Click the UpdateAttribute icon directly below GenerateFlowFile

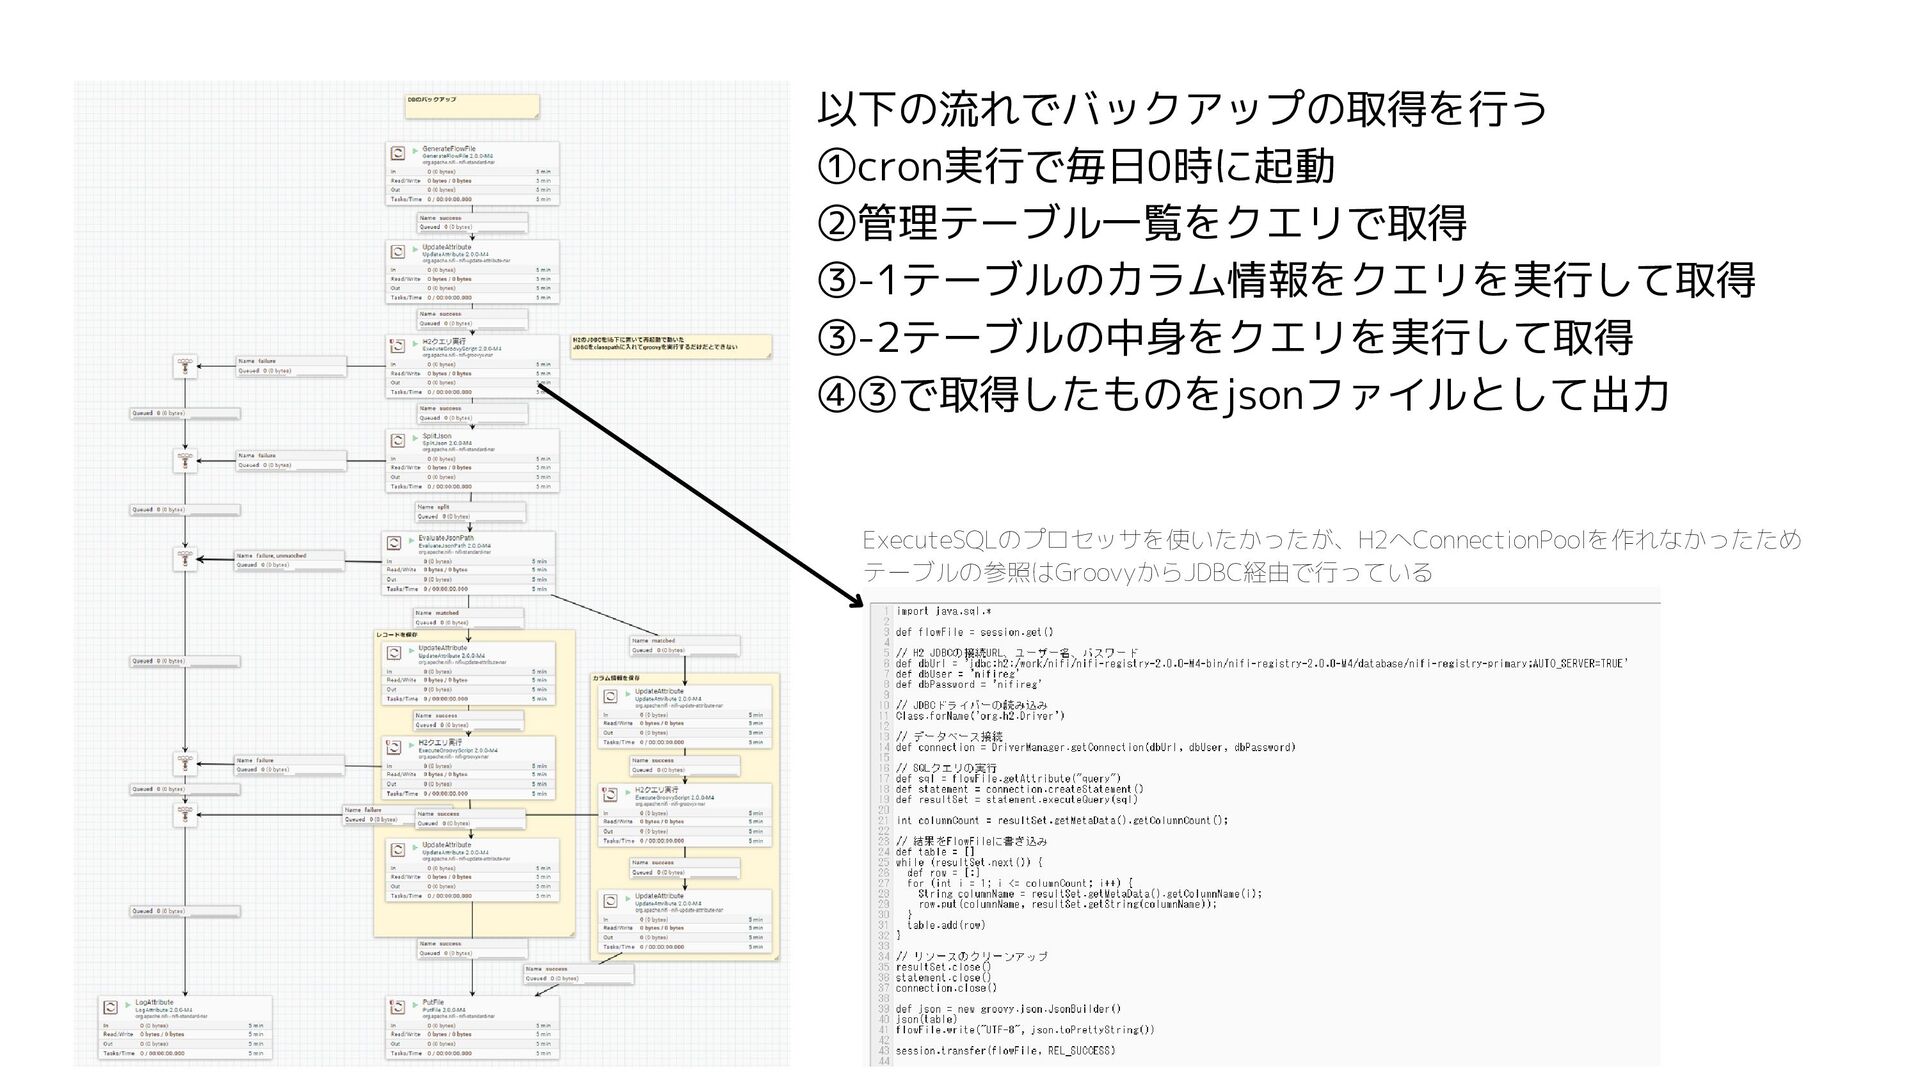(x=398, y=252)
